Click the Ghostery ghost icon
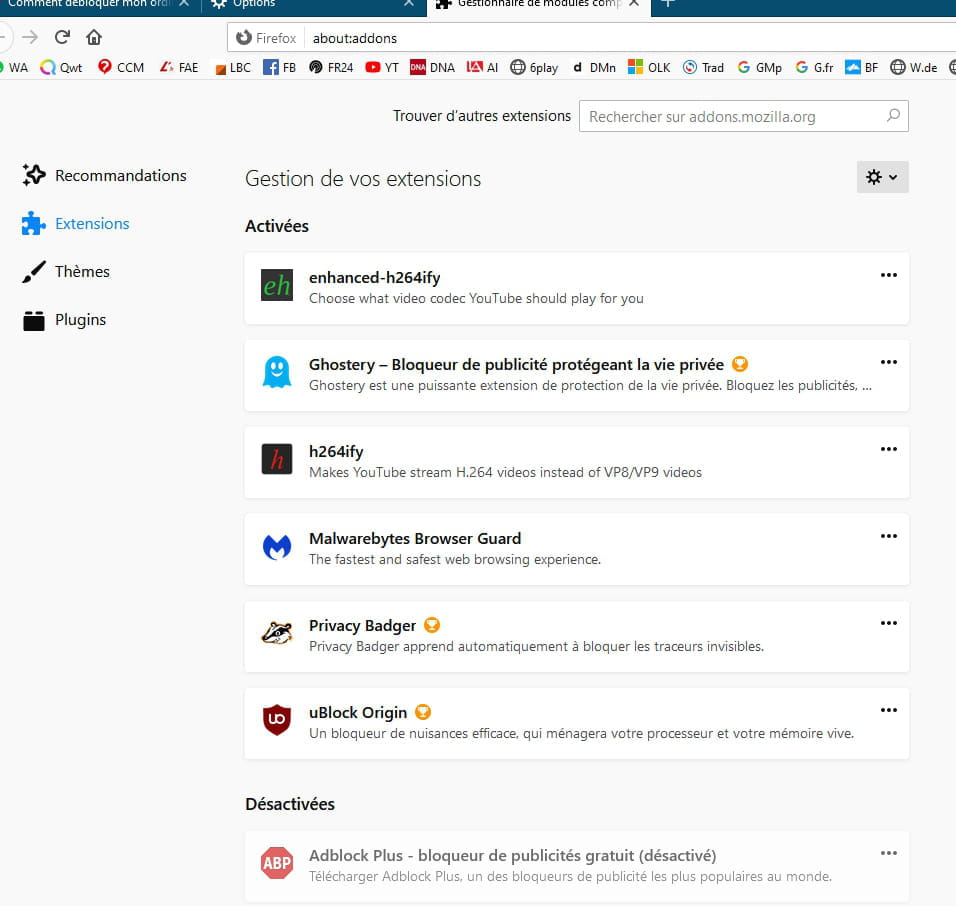Screen dimensions: 956x906 tap(277, 372)
